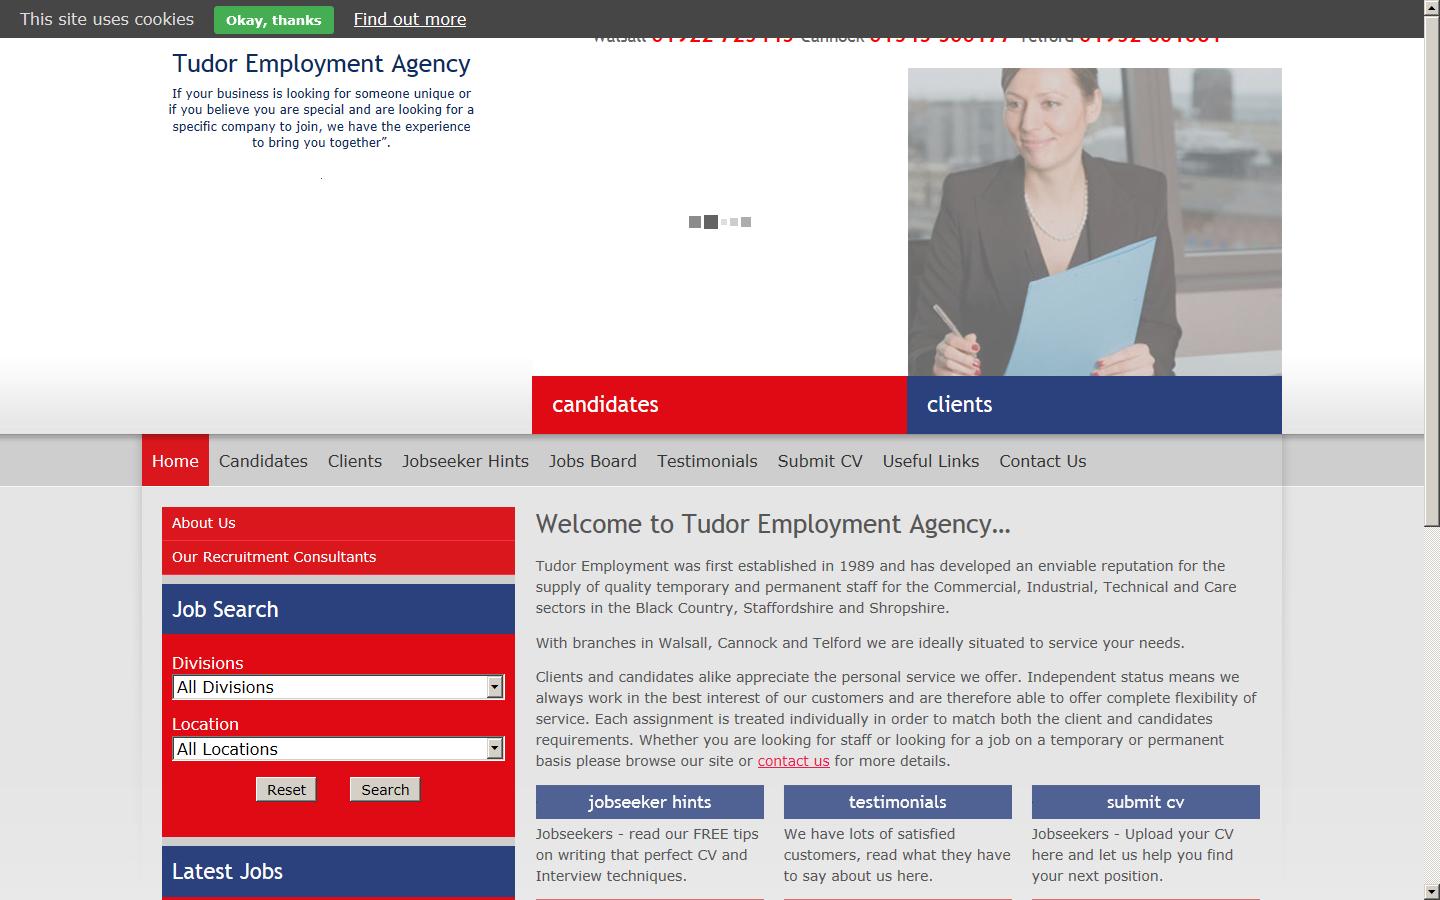The width and height of the screenshot is (1440, 900).
Task: Go to the Contact Us page
Action: pos(1042,461)
